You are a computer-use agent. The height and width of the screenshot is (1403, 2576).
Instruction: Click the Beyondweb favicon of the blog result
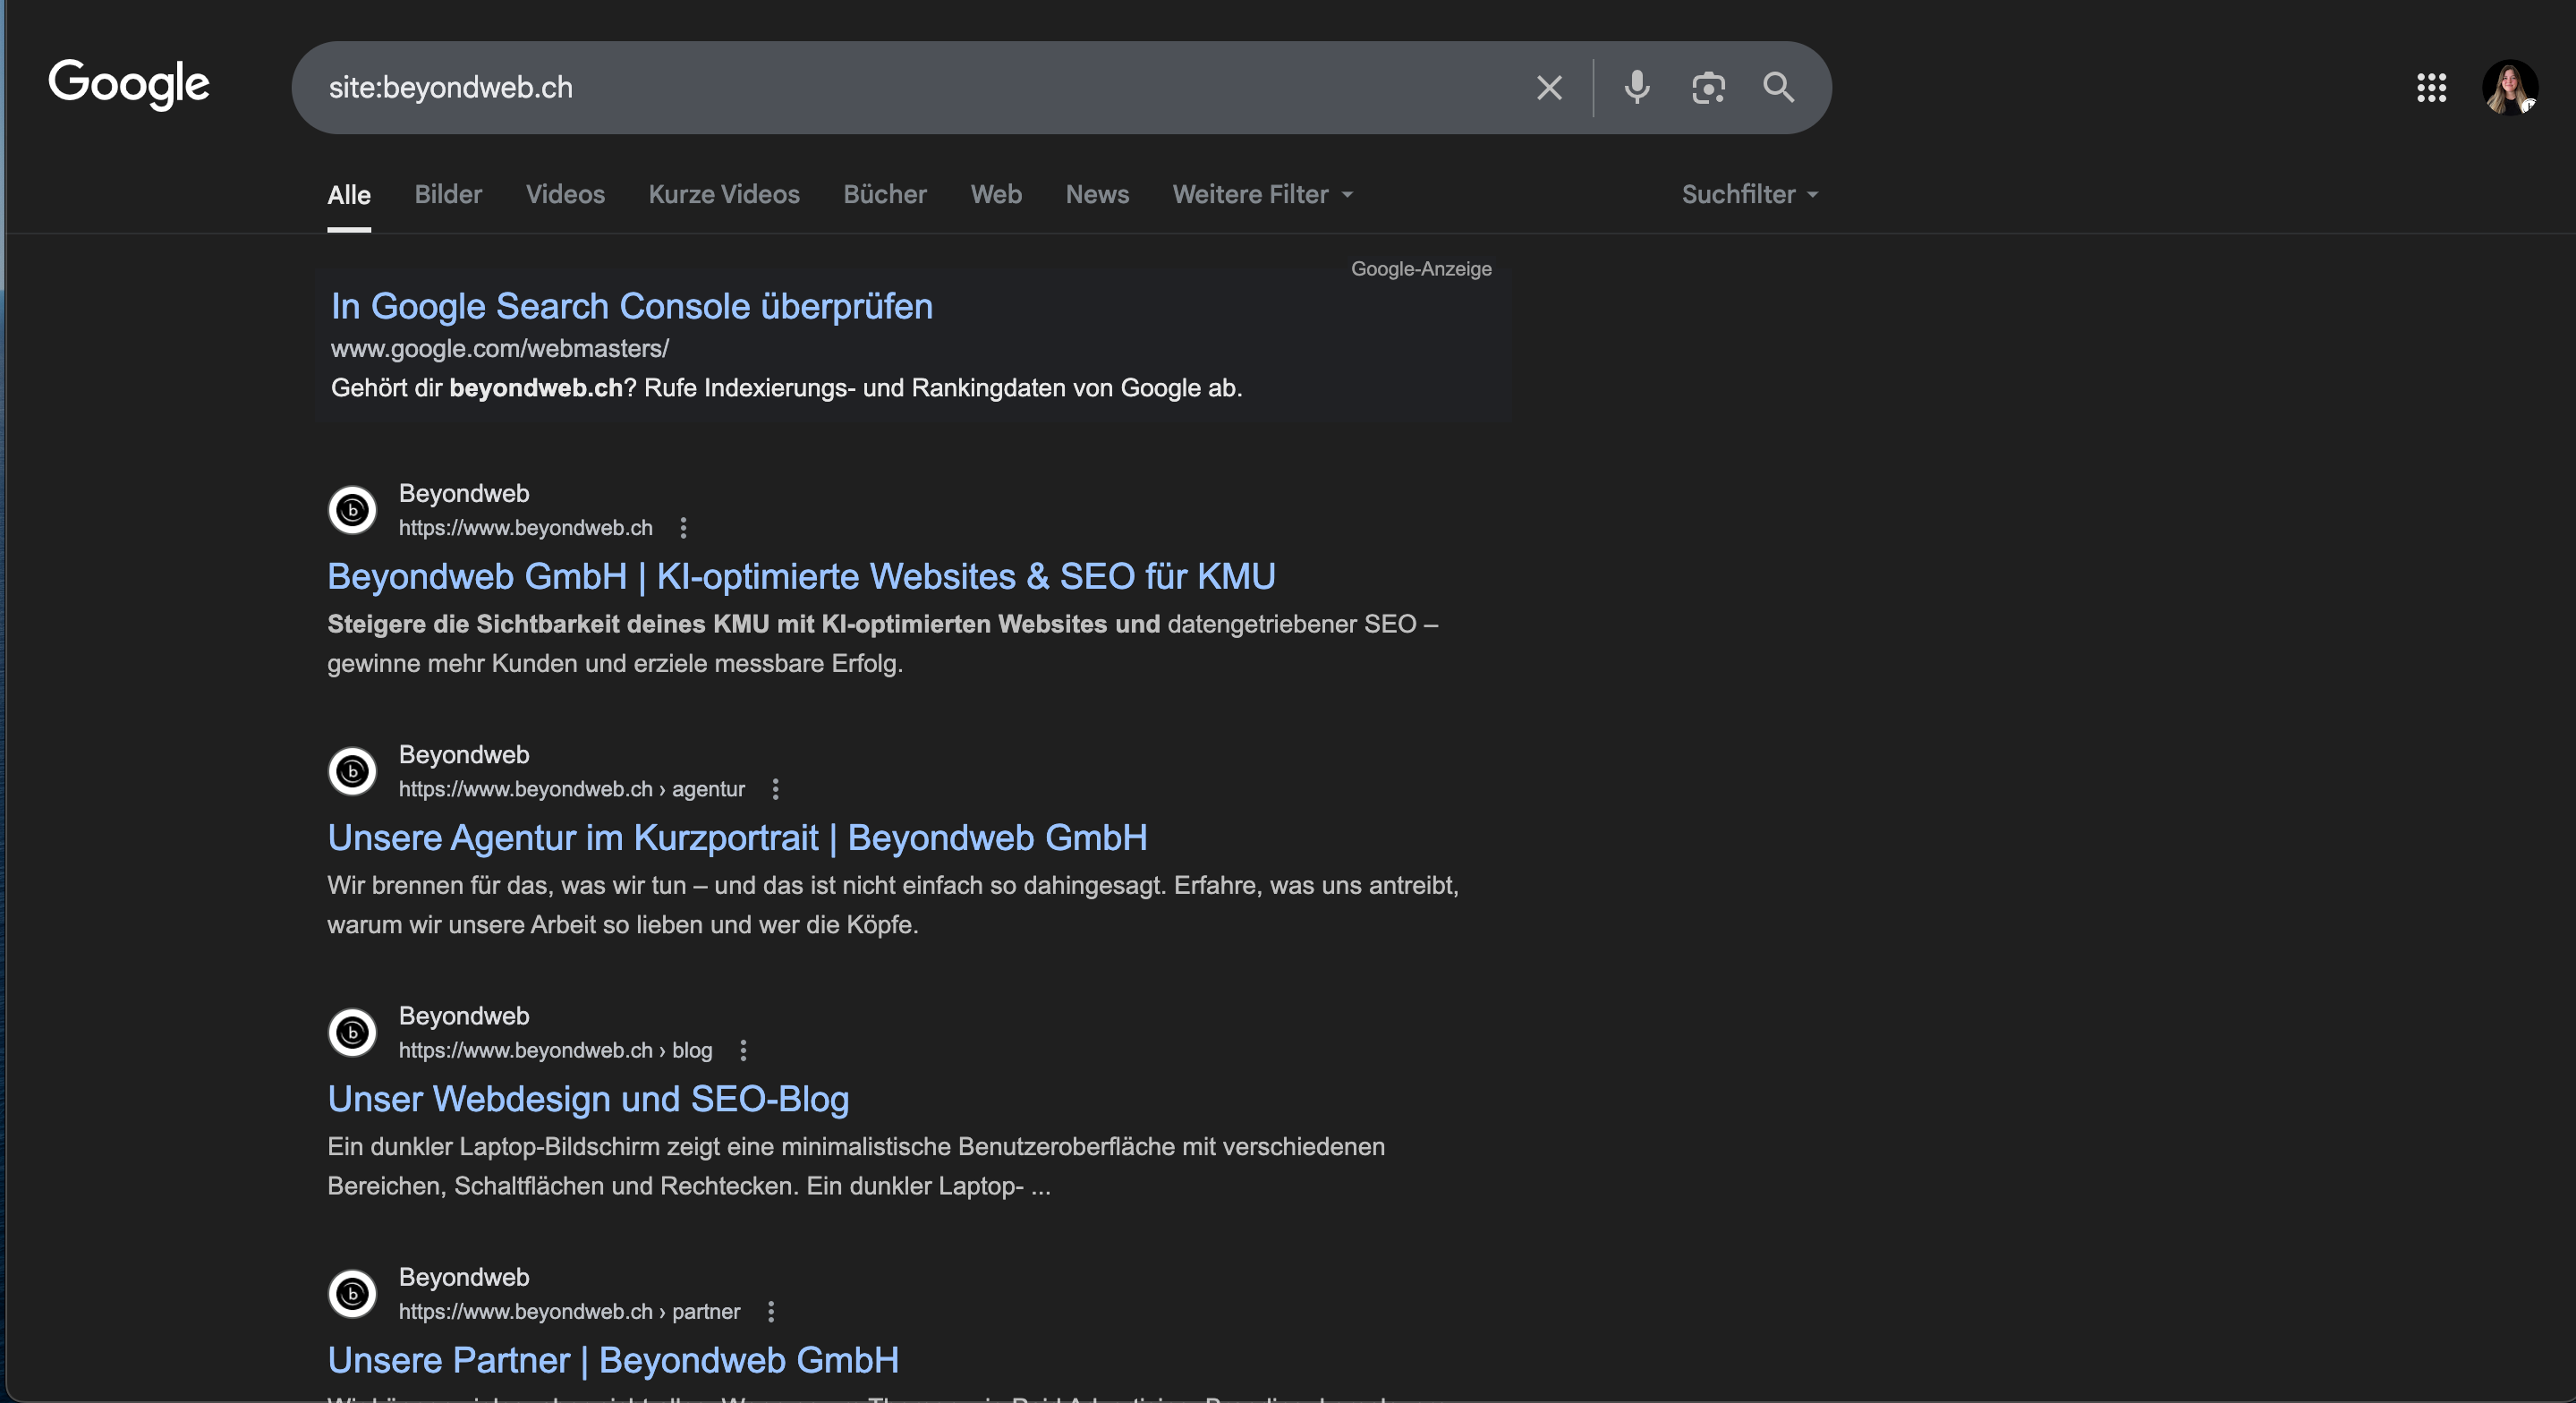pyautogui.click(x=352, y=1032)
